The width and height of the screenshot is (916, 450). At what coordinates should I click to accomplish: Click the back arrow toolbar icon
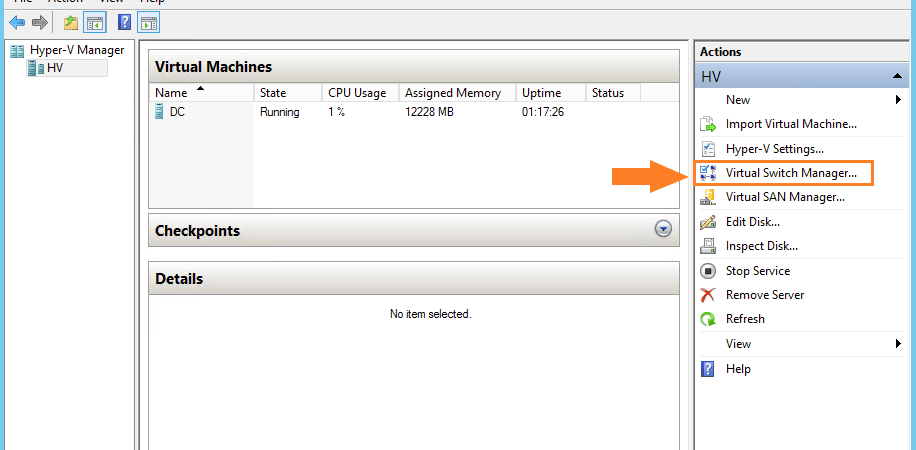point(17,23)
